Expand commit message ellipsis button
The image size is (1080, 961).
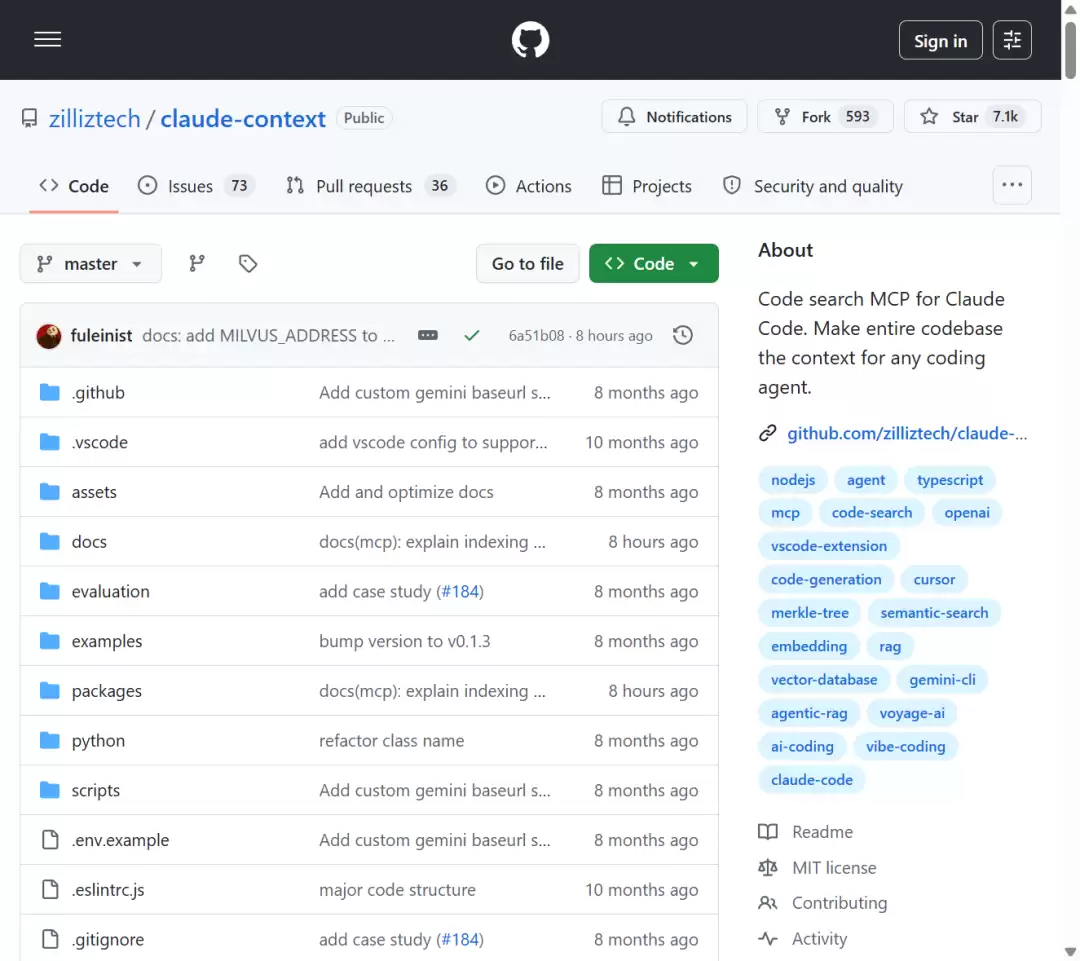coord(428,335)
